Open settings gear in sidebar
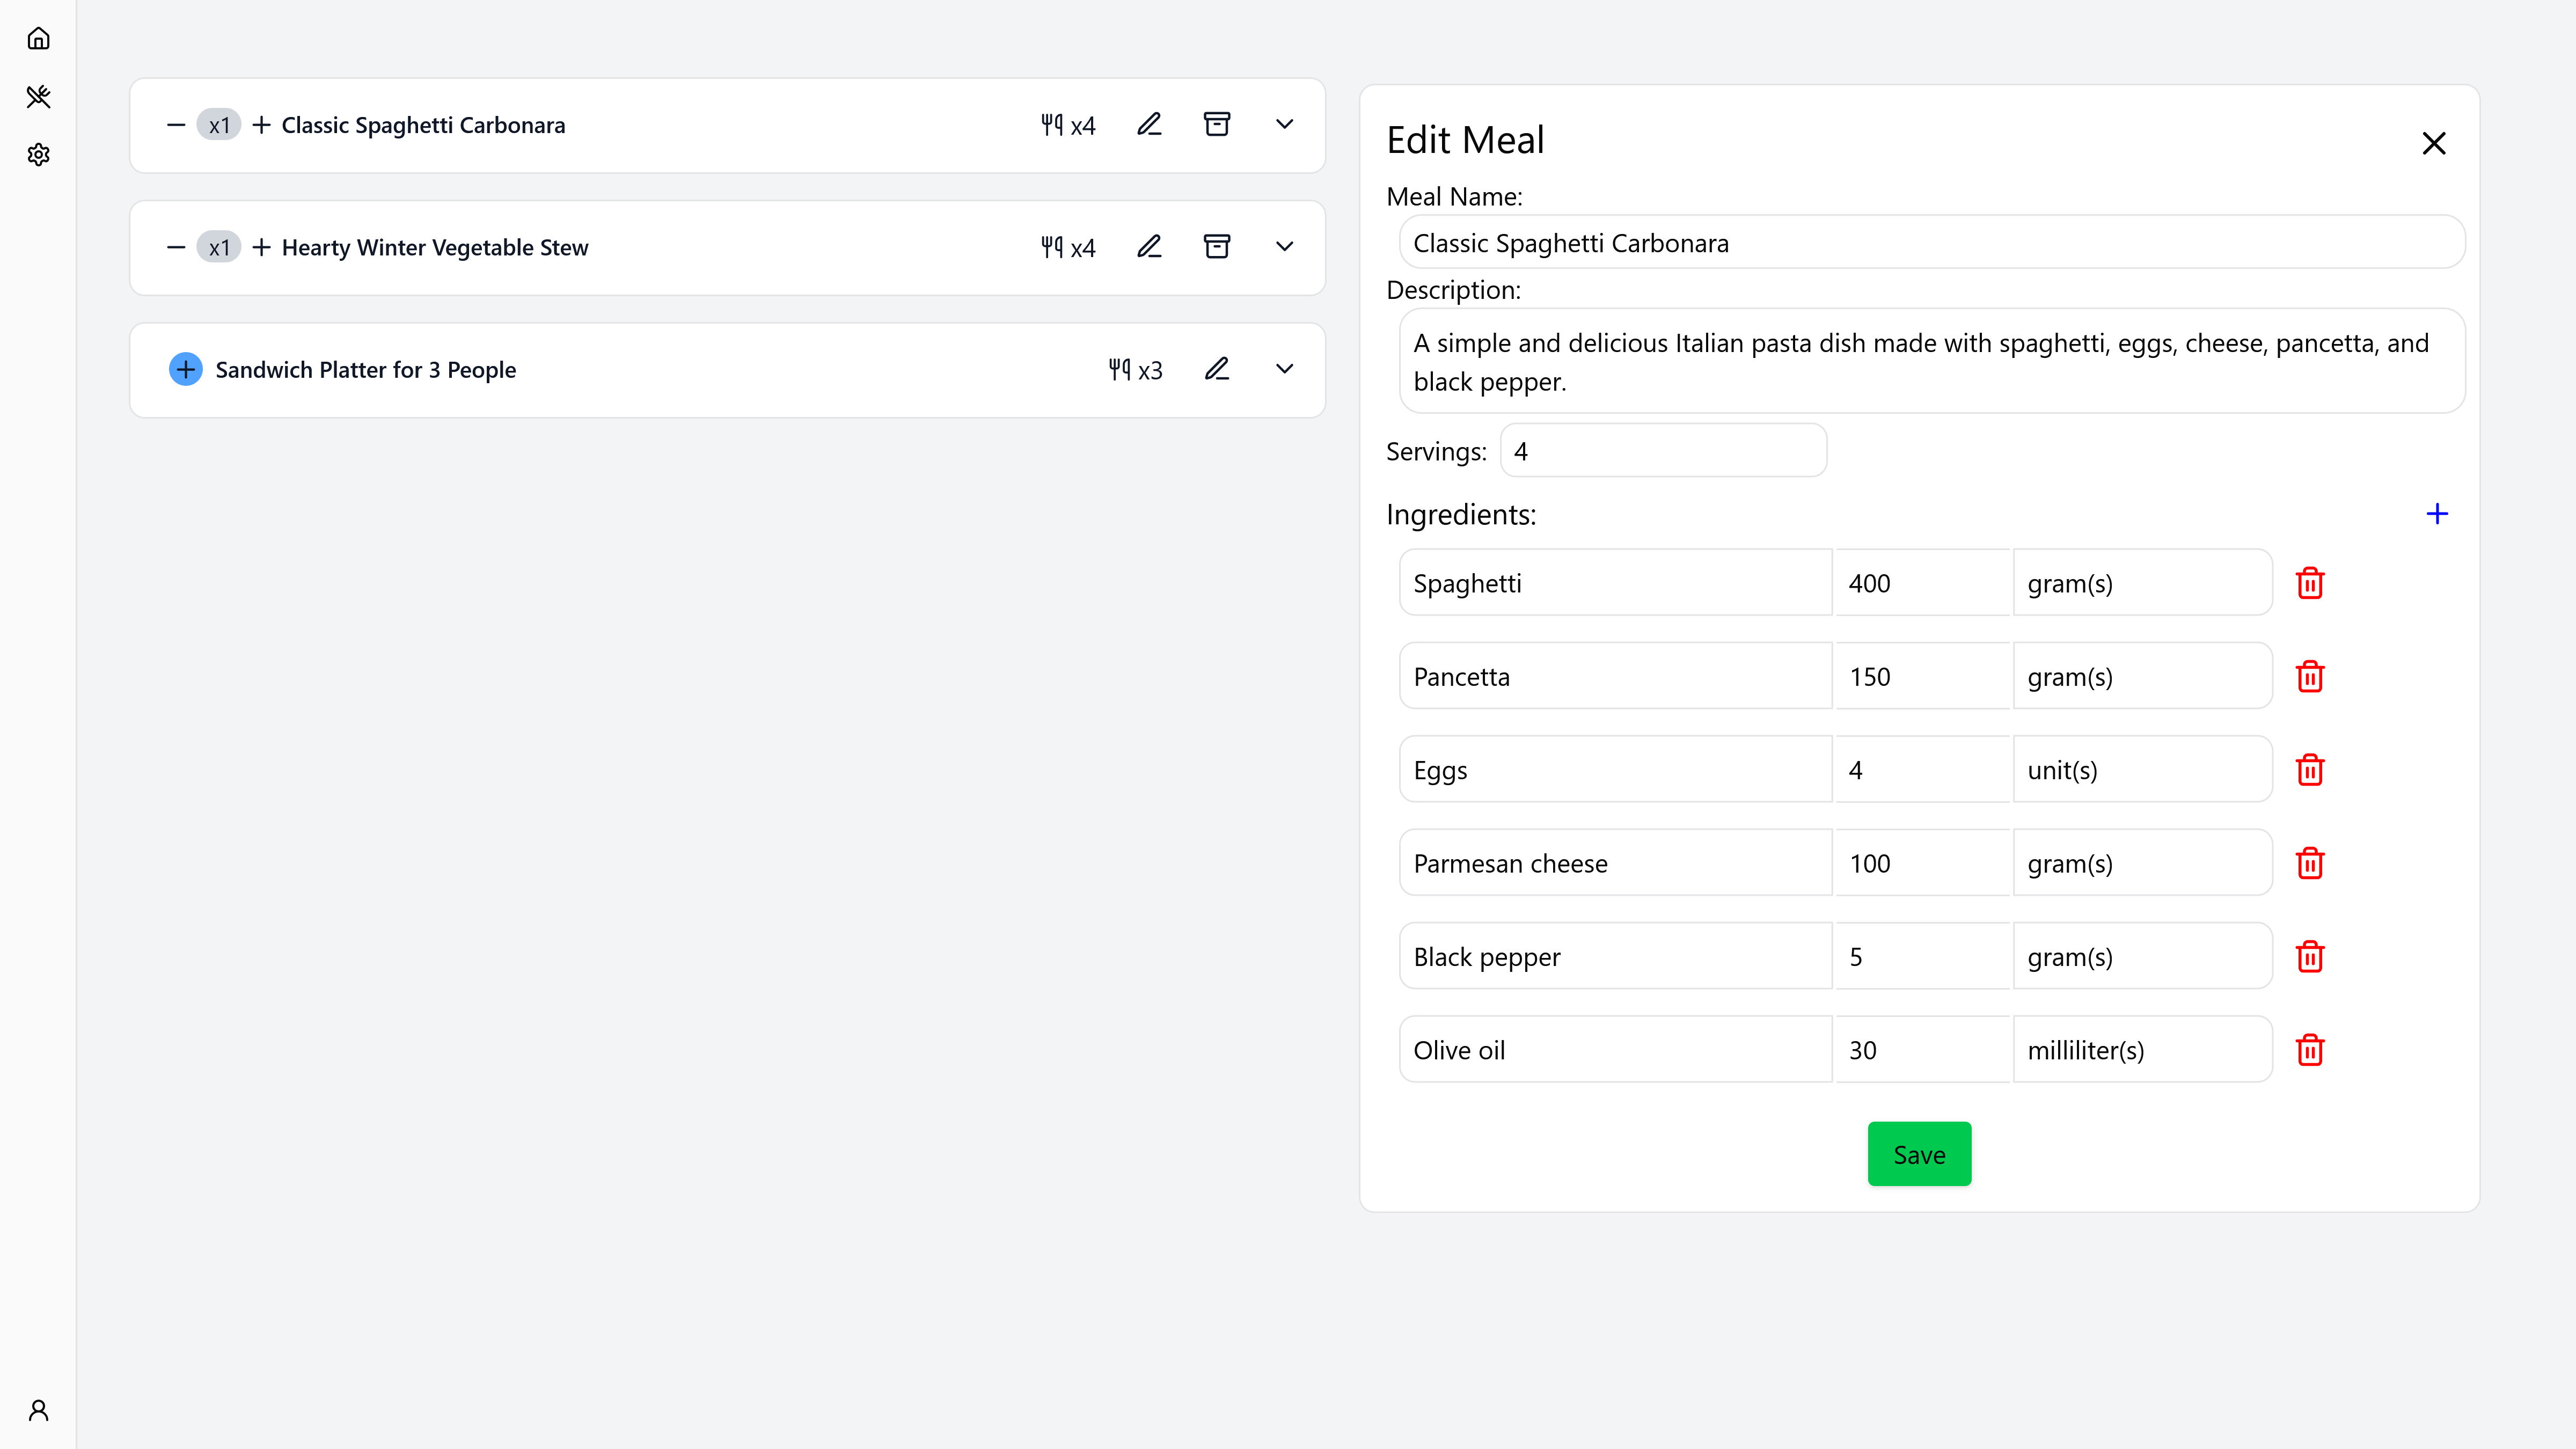The width and height of the screenshot is (2576, 1449). tap(38, 155)
